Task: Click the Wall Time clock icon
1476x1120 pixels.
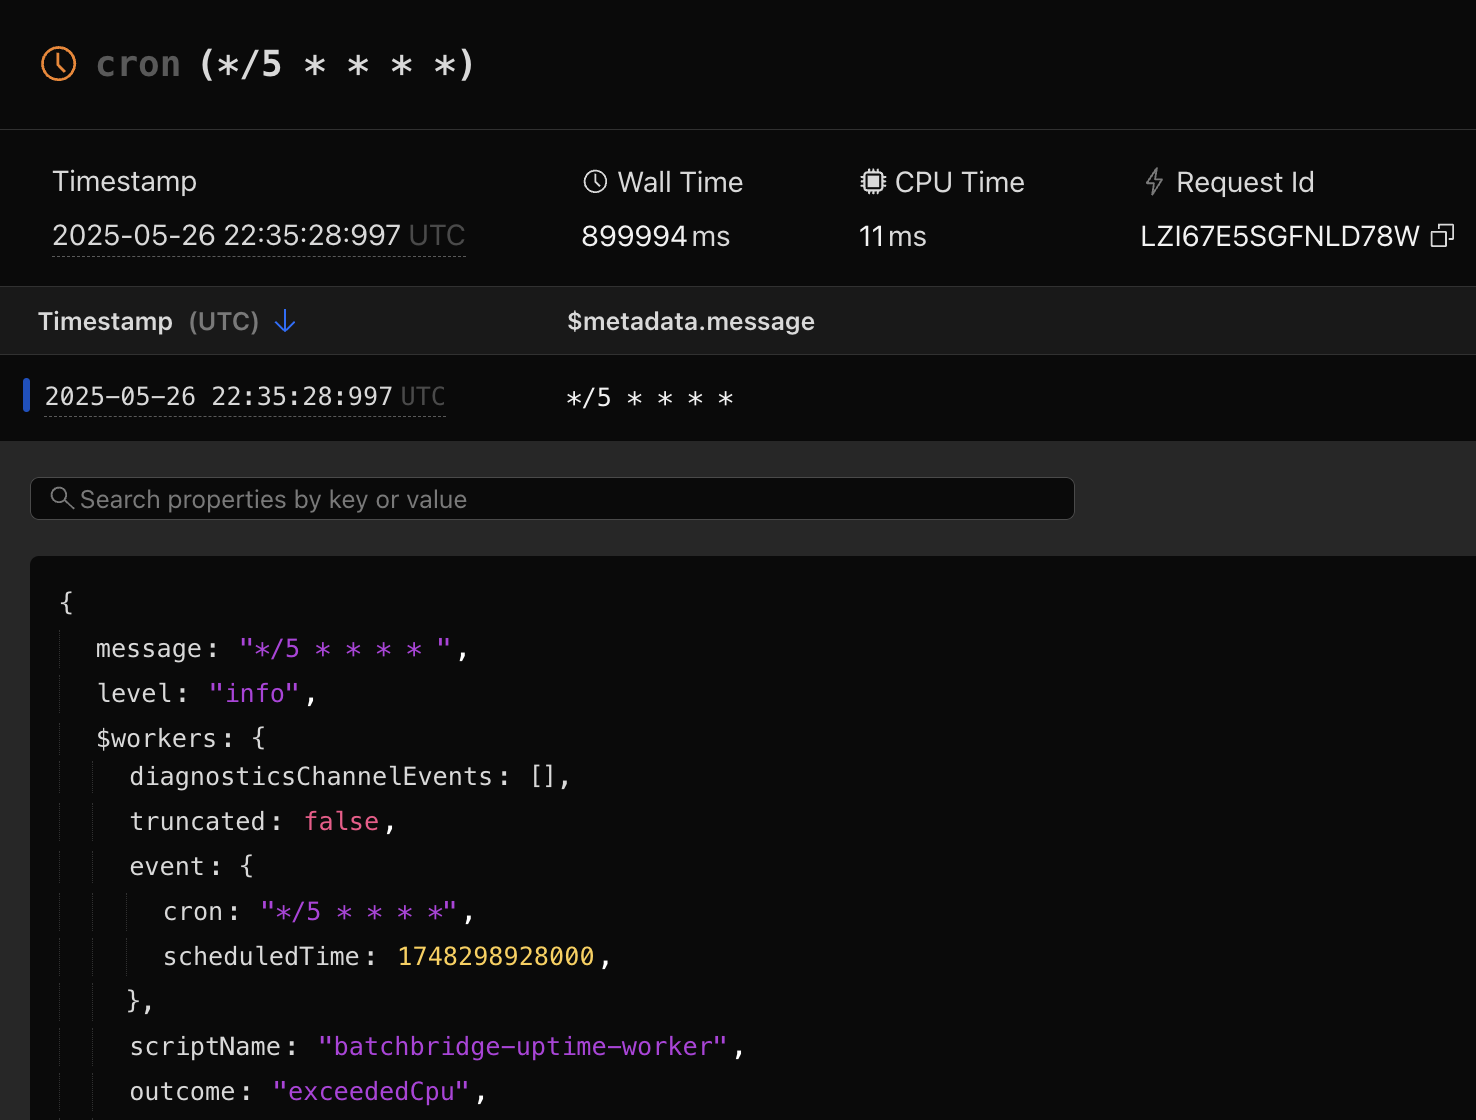Action: (595, 182)
